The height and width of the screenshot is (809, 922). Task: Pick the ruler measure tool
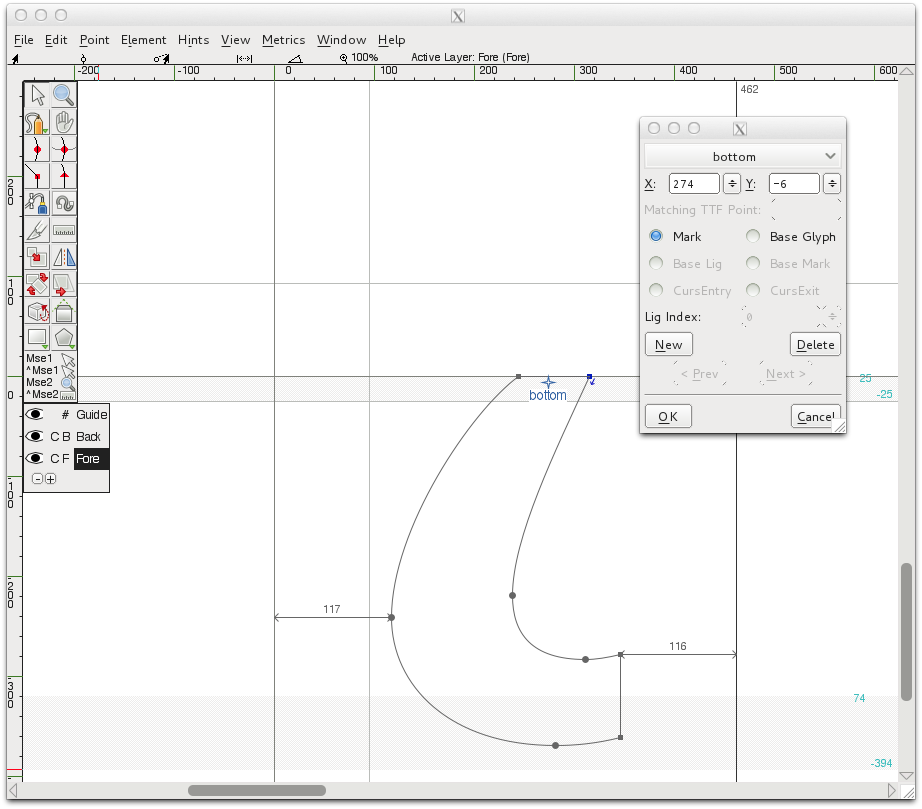tap(64, 230)
